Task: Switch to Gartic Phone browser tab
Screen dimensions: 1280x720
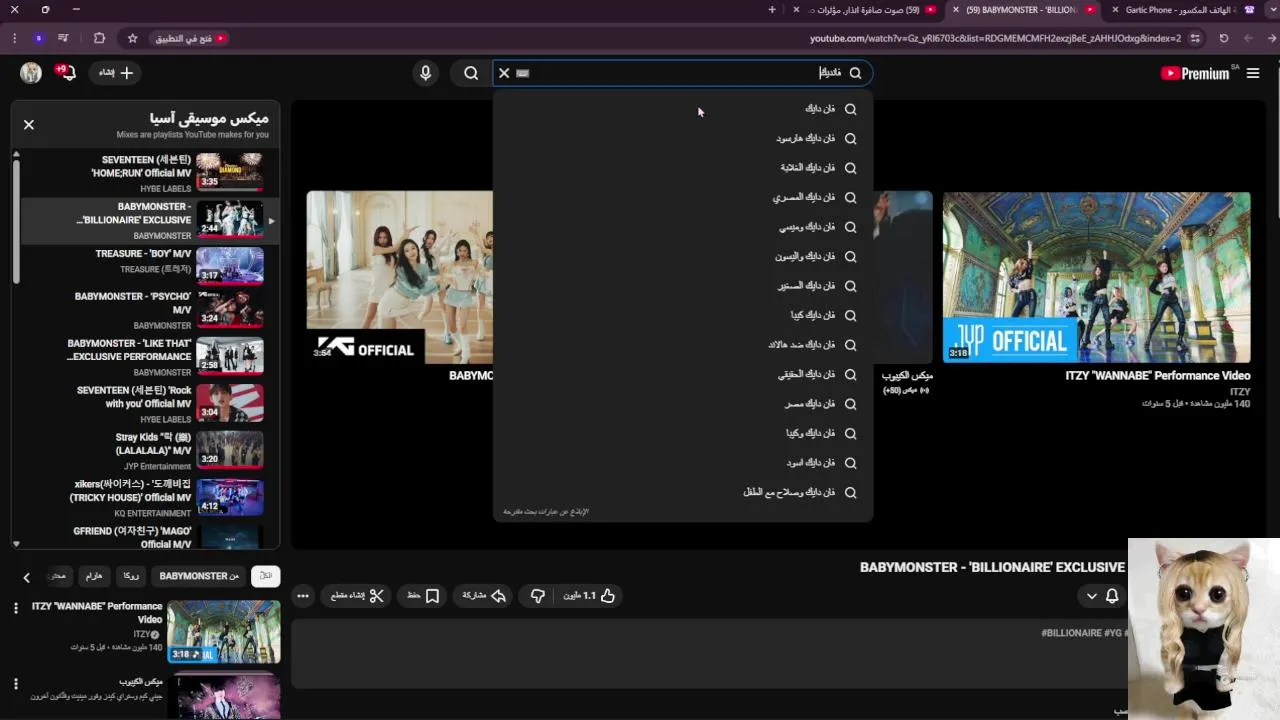Action: click(1180, 10)
